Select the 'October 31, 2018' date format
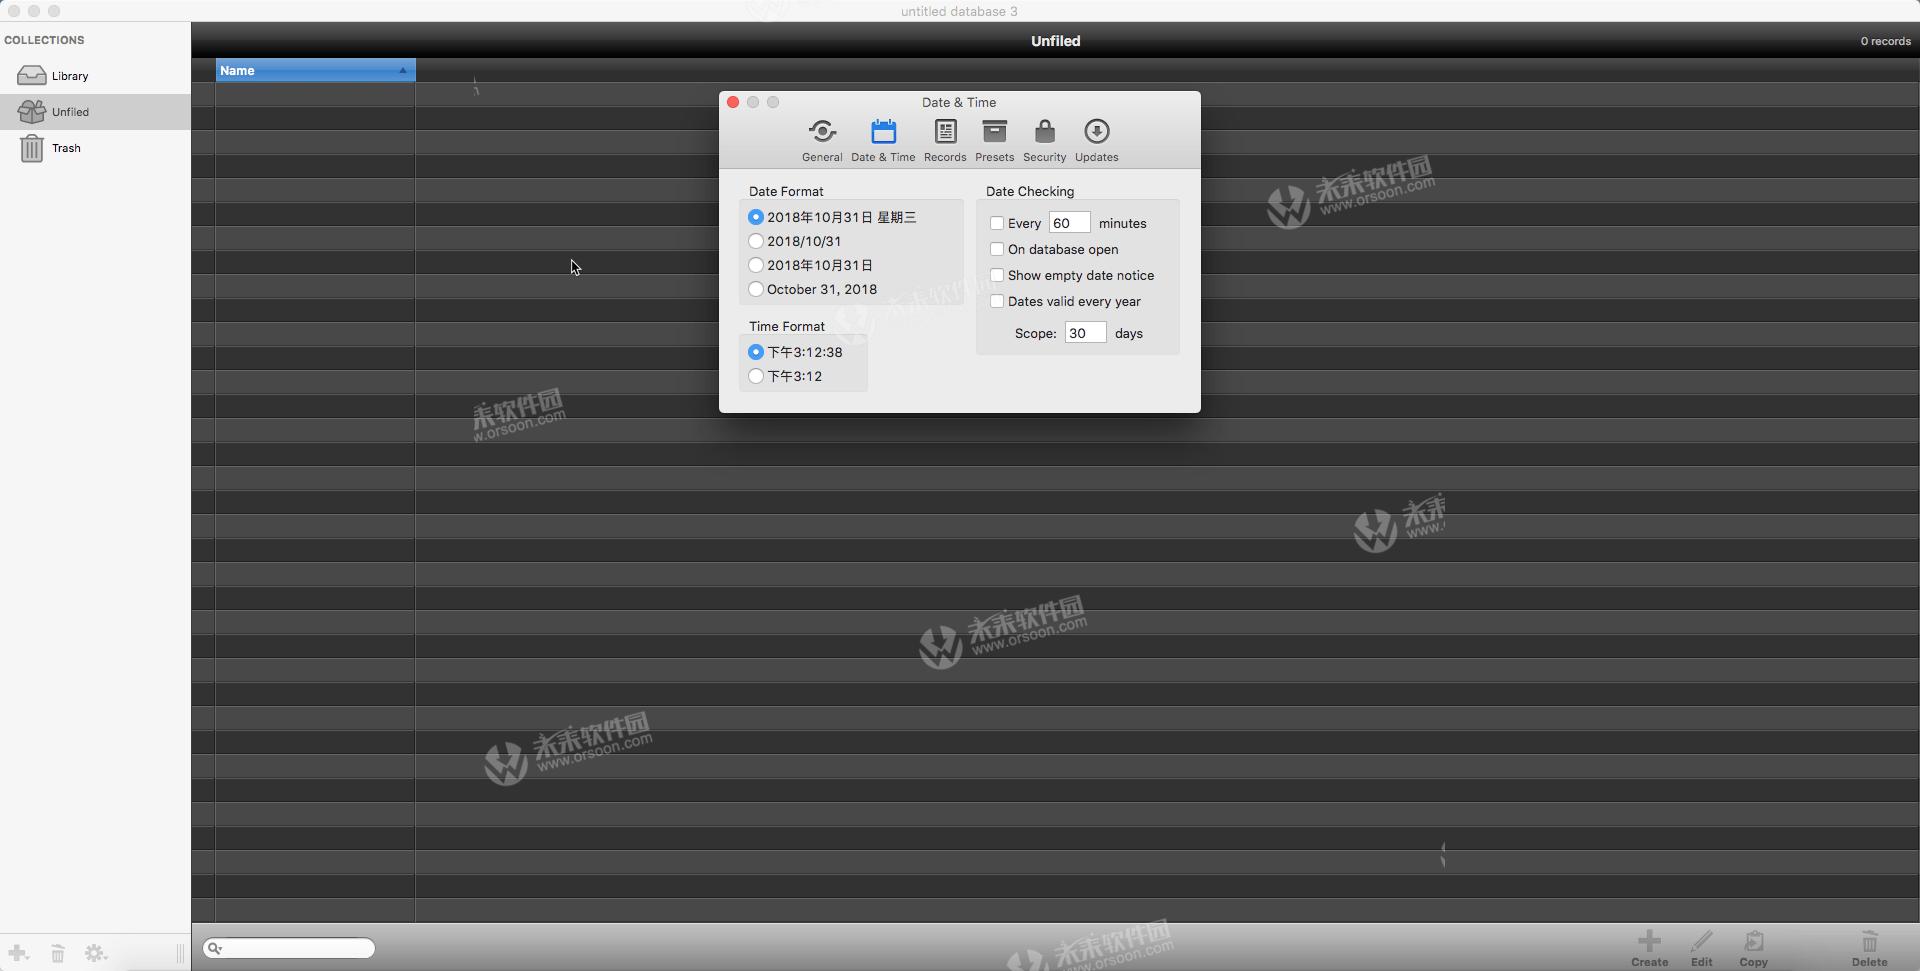 point(754,289)
